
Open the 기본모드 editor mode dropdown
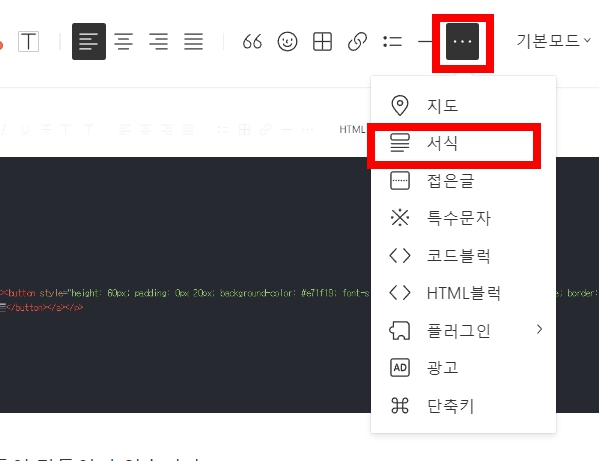pos(554,40)
